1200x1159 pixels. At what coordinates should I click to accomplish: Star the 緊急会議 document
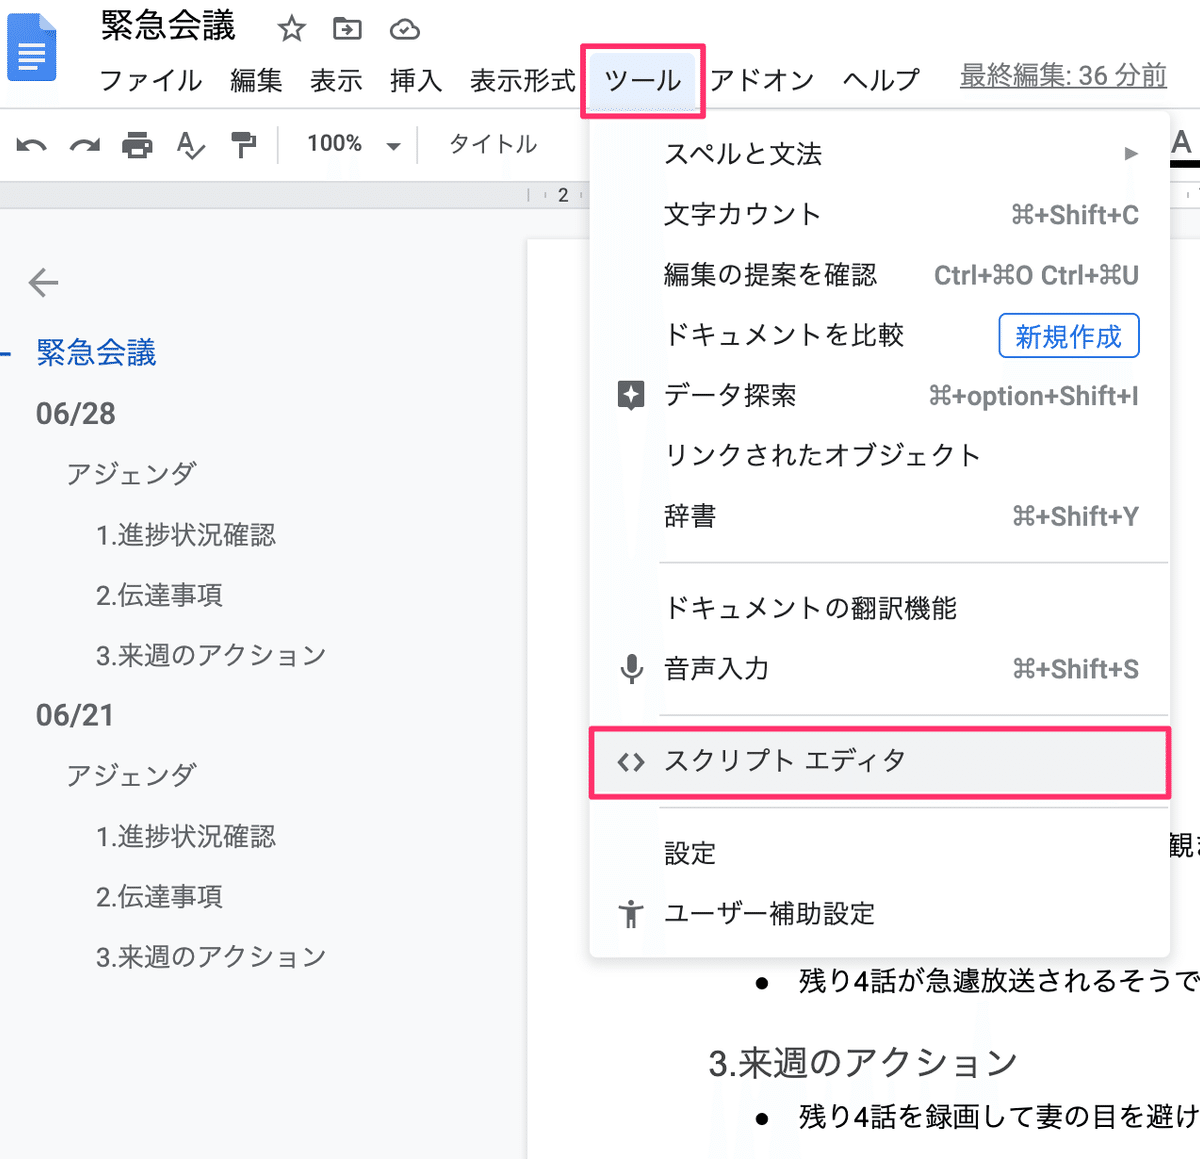pos(291,29)
